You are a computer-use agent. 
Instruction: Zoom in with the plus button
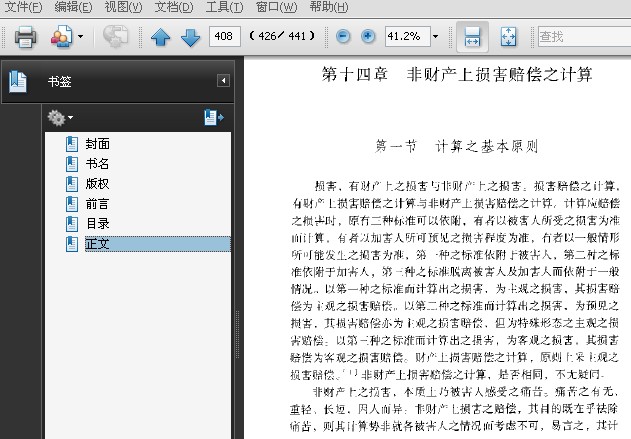(368, 37)
